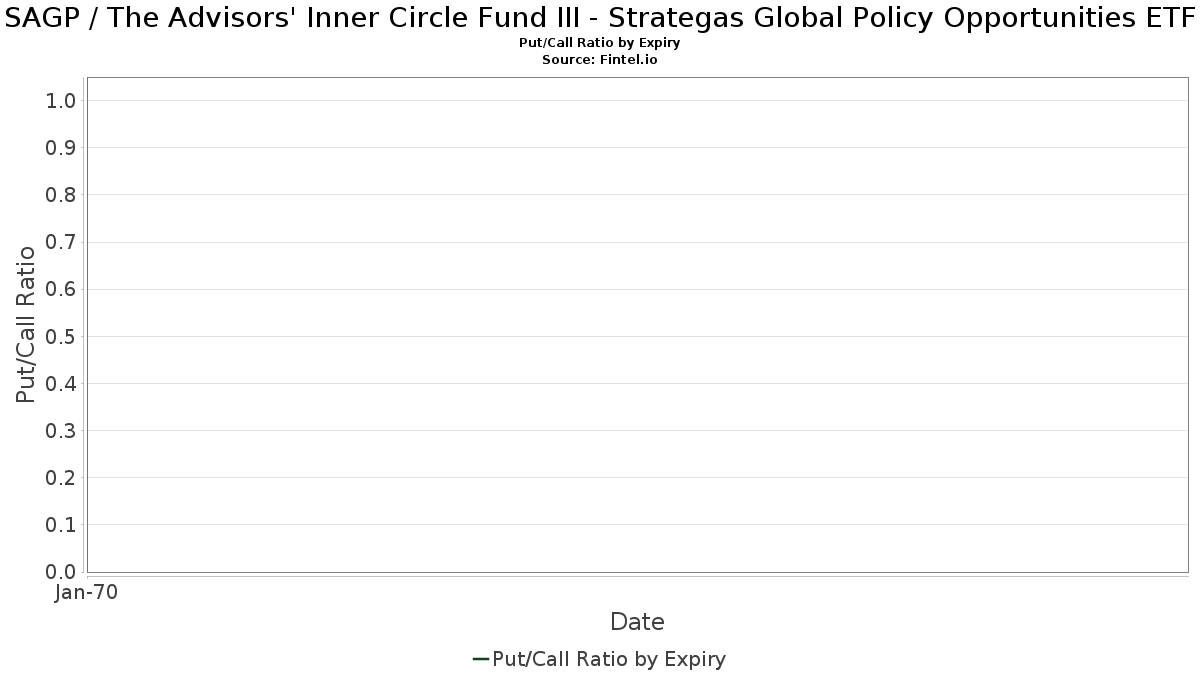This screenshot has height=675, width=1200.
Task: Click the 0.8 y-axis tick label
Action: point(62,195)
